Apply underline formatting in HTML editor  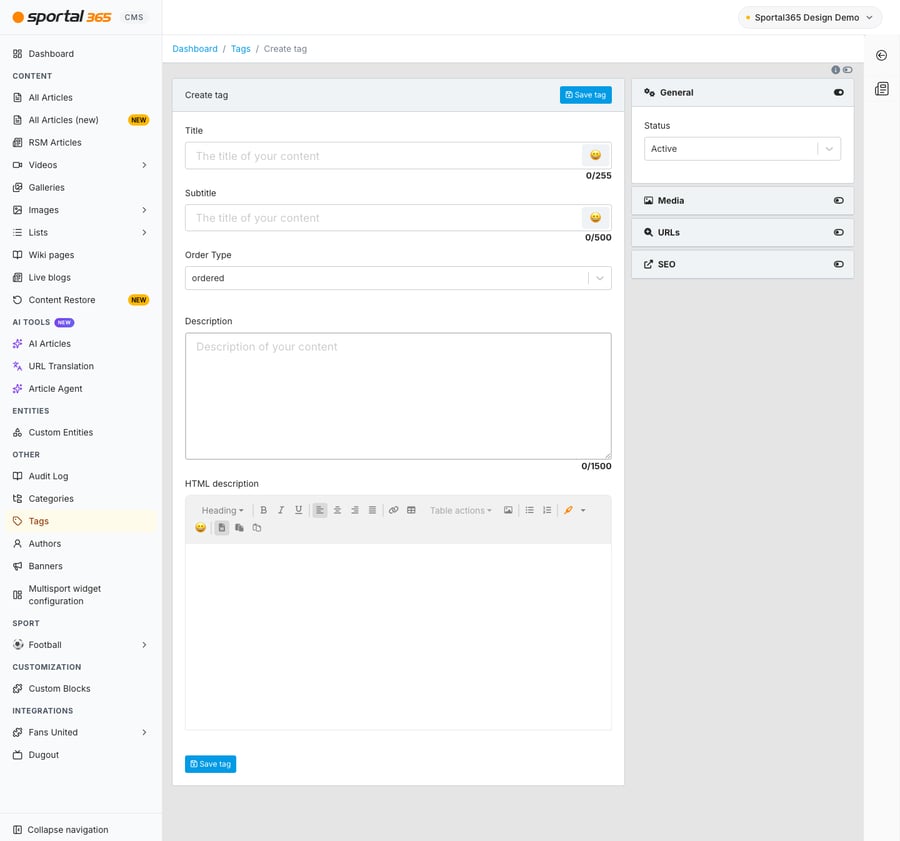pyautogui.click(x=298, y=510)
